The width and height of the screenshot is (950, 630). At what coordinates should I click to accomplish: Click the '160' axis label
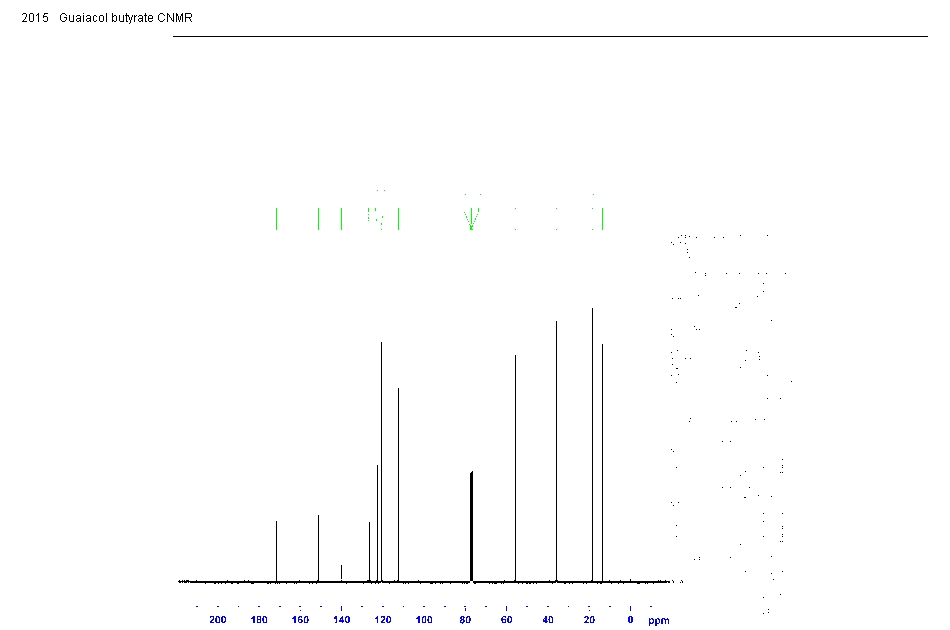(x=300, y=620)
